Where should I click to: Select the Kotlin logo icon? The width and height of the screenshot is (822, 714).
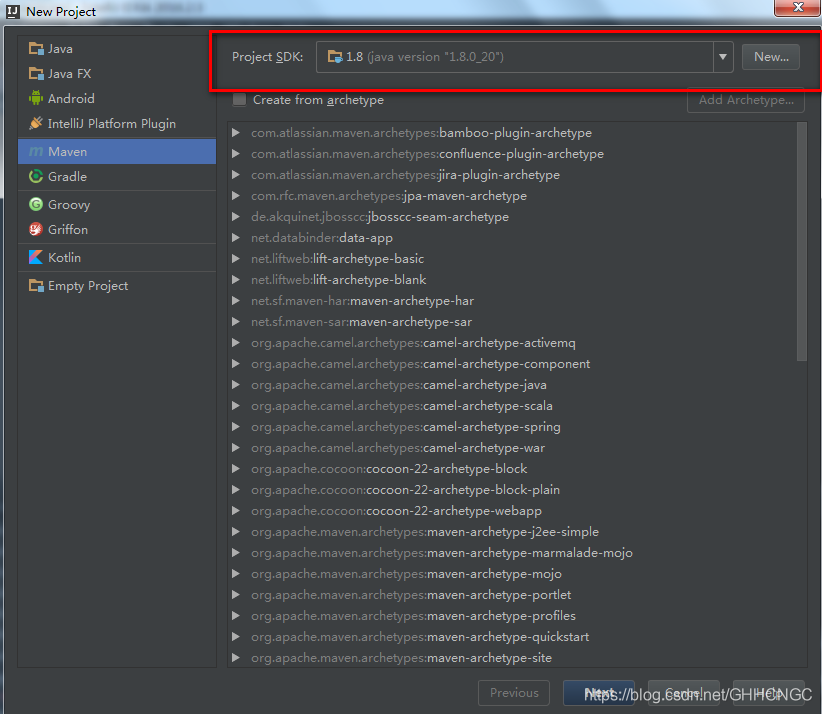tap(36, 257)
